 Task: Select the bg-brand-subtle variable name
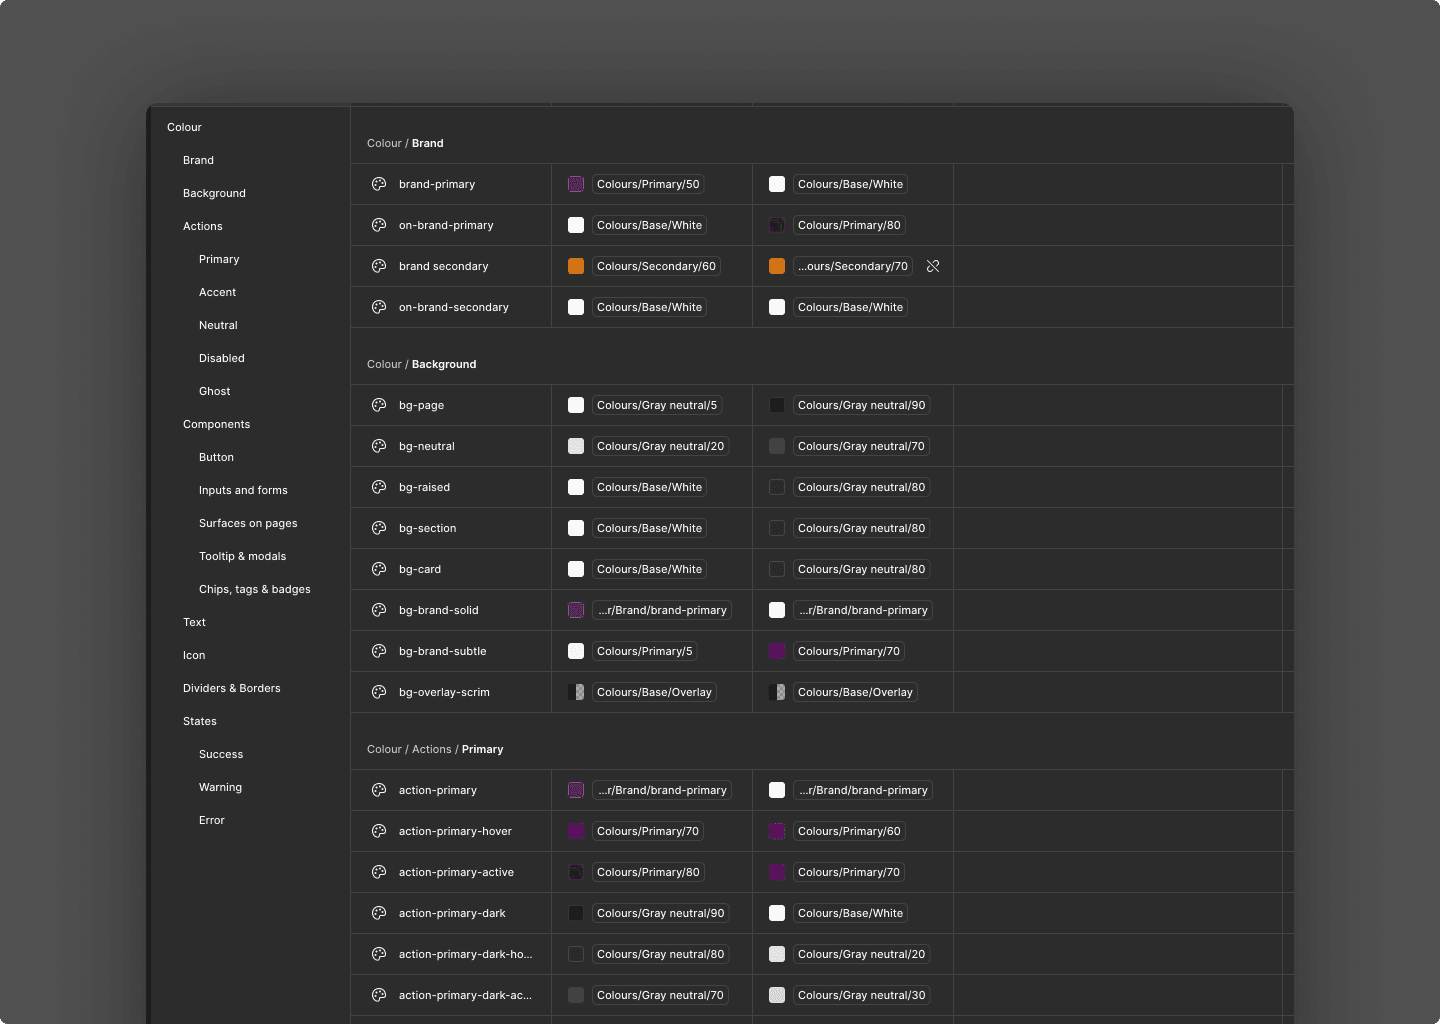pyautogui.click(x=443, y=651)
